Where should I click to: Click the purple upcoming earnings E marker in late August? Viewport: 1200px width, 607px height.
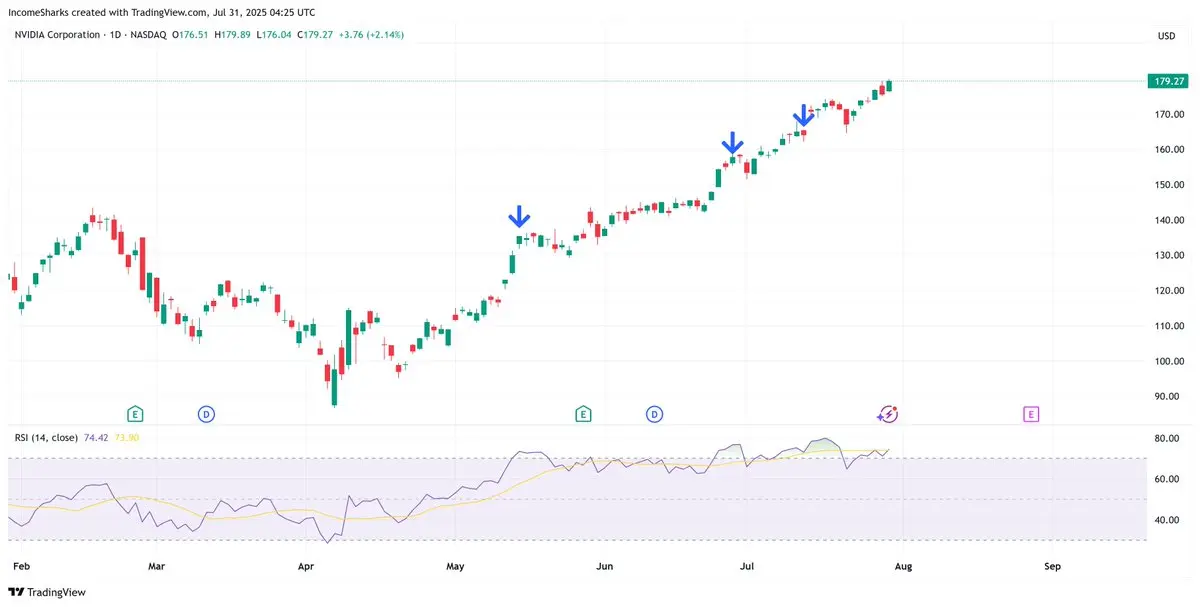pos(1031,414)
